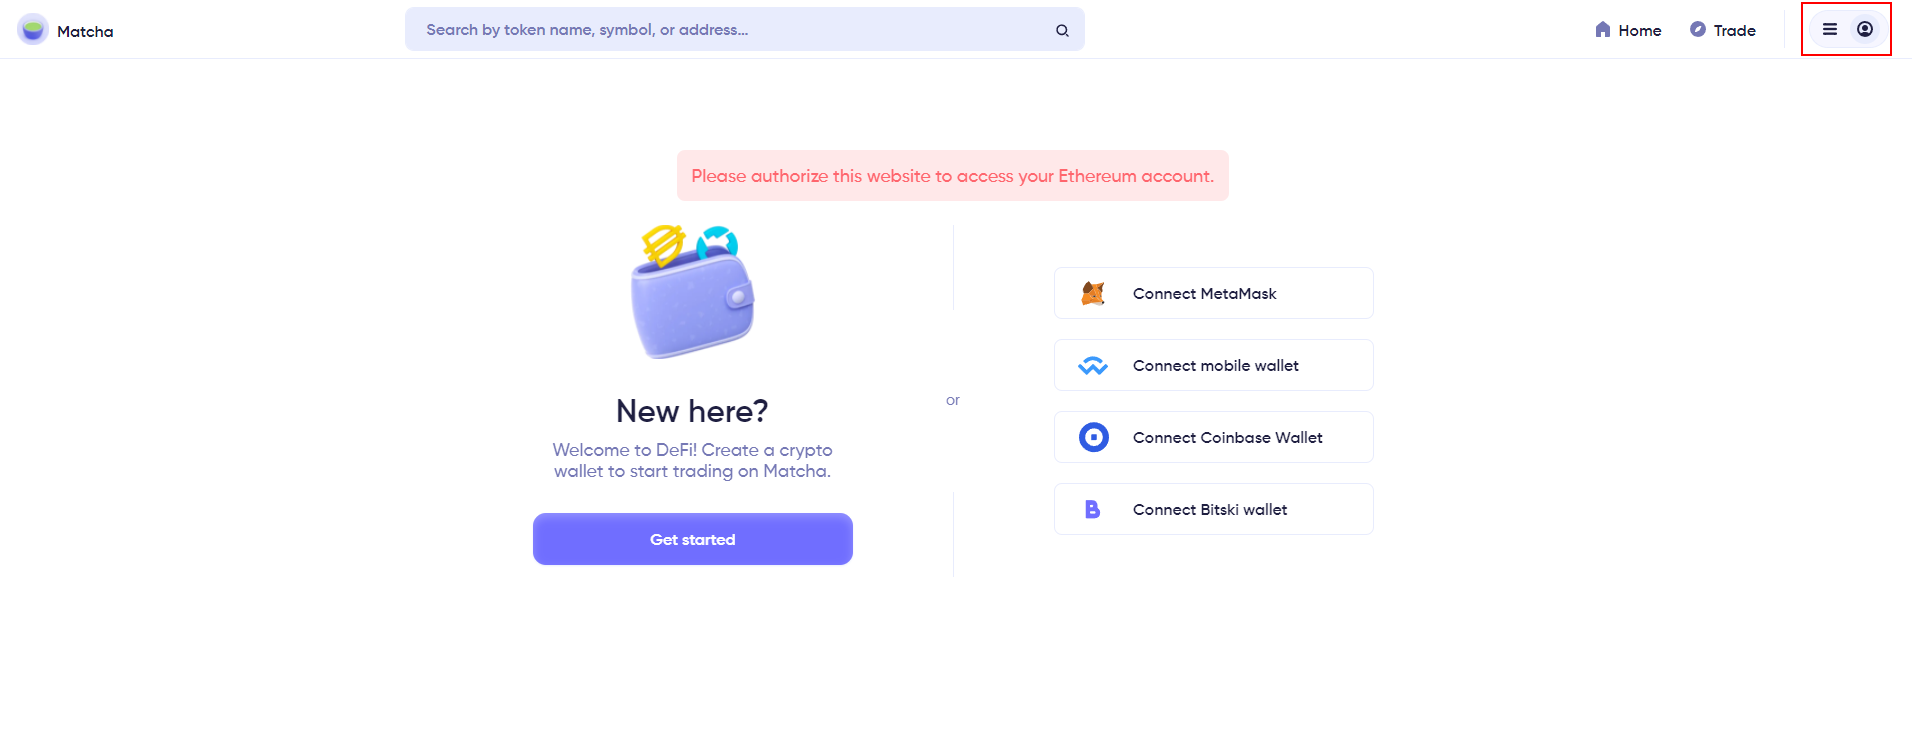Click the purple wallet illustration
This screenshot has height=747, width=1912.
[x=692, y=292]
